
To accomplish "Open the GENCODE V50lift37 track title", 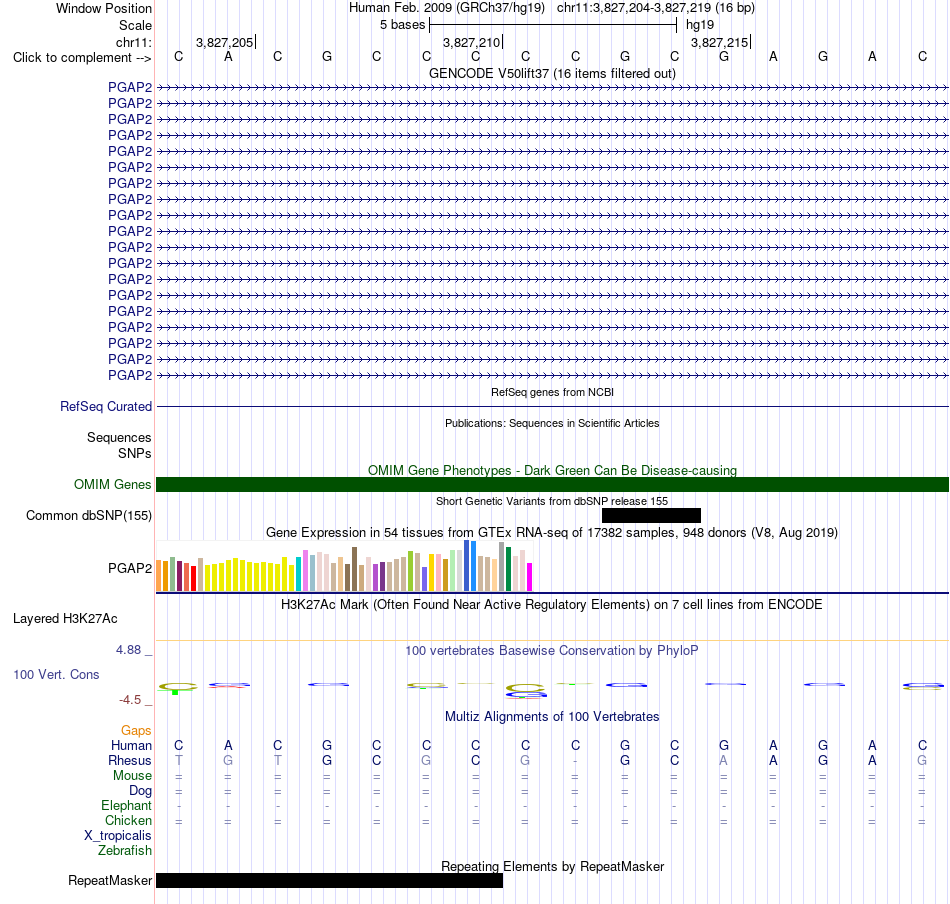I will [x=552, y=73].
